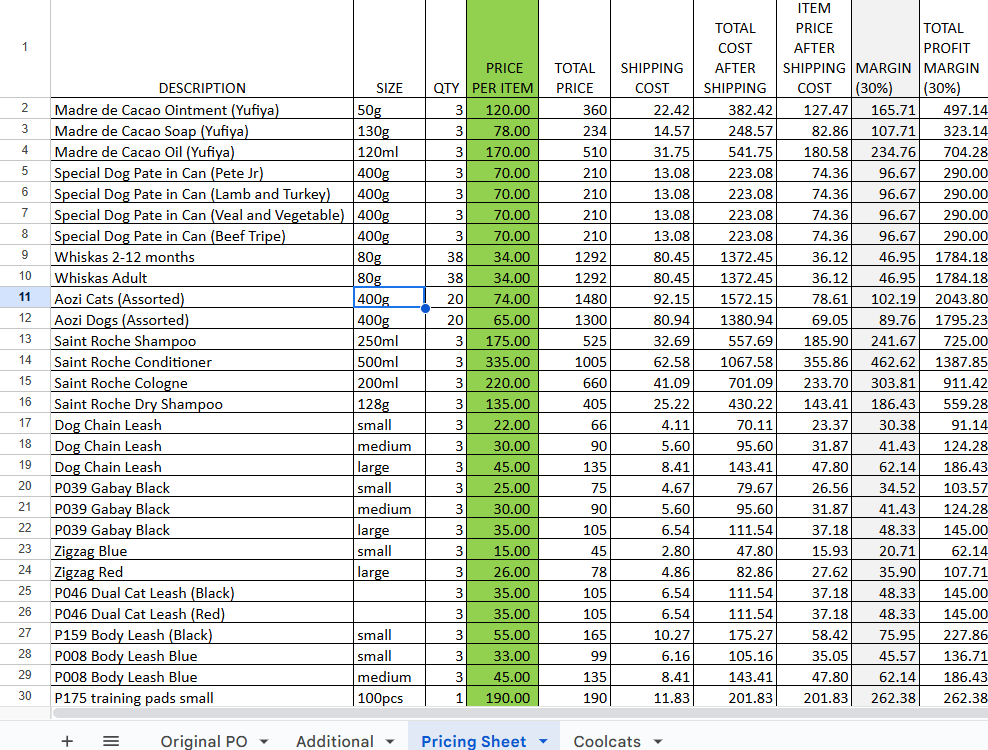The height and width of the screenshot is (750, 988).
Task: Select row header 1
Action: click(x=25, y=48)
